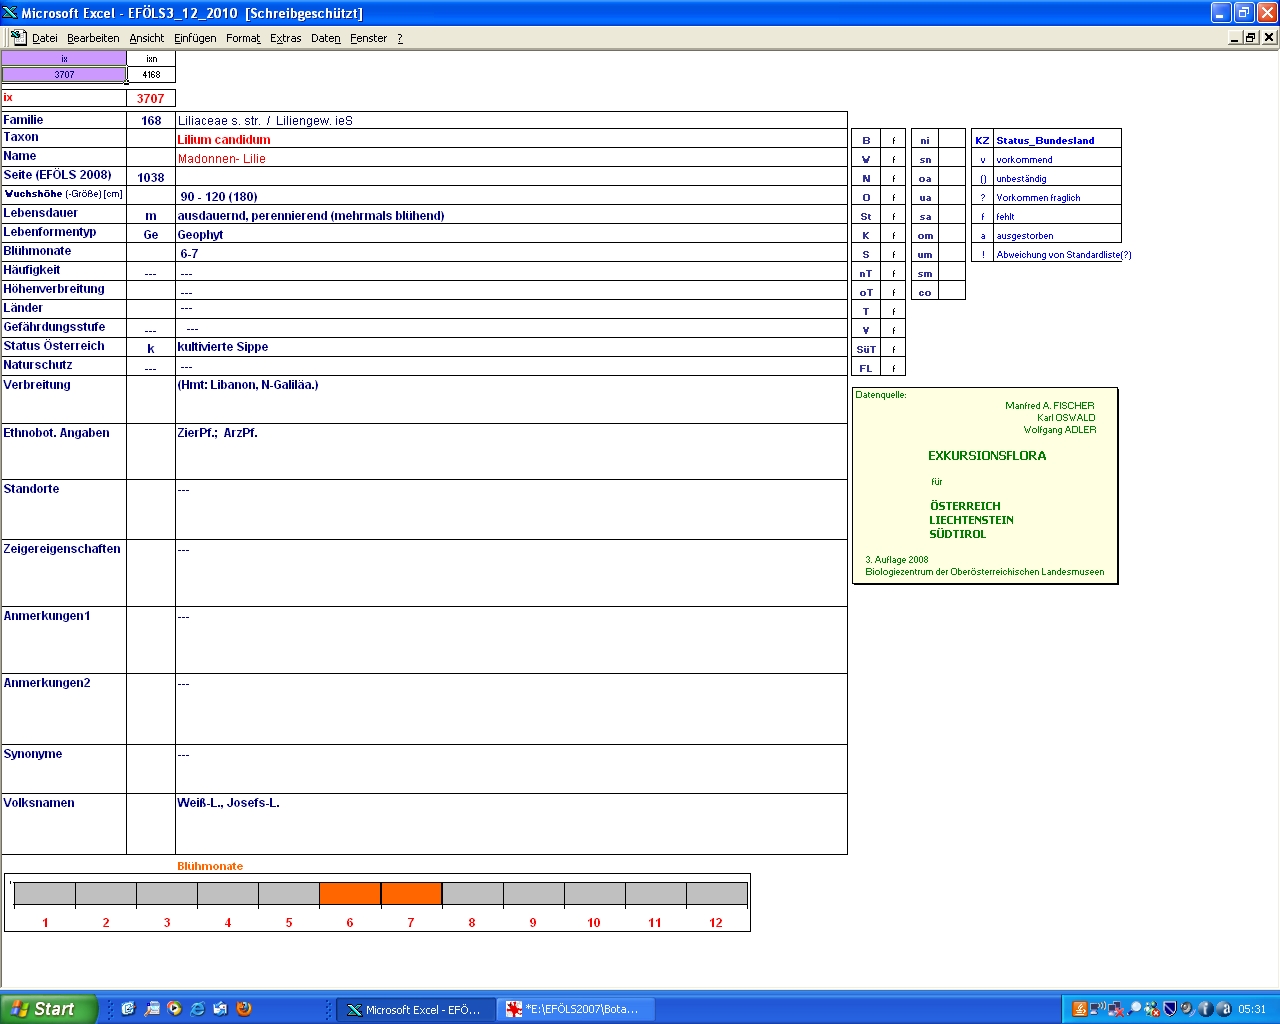Open the Bearbeiten menu
The height and width of the screenshot is (1024, 1280).
(x=93, y=38)
